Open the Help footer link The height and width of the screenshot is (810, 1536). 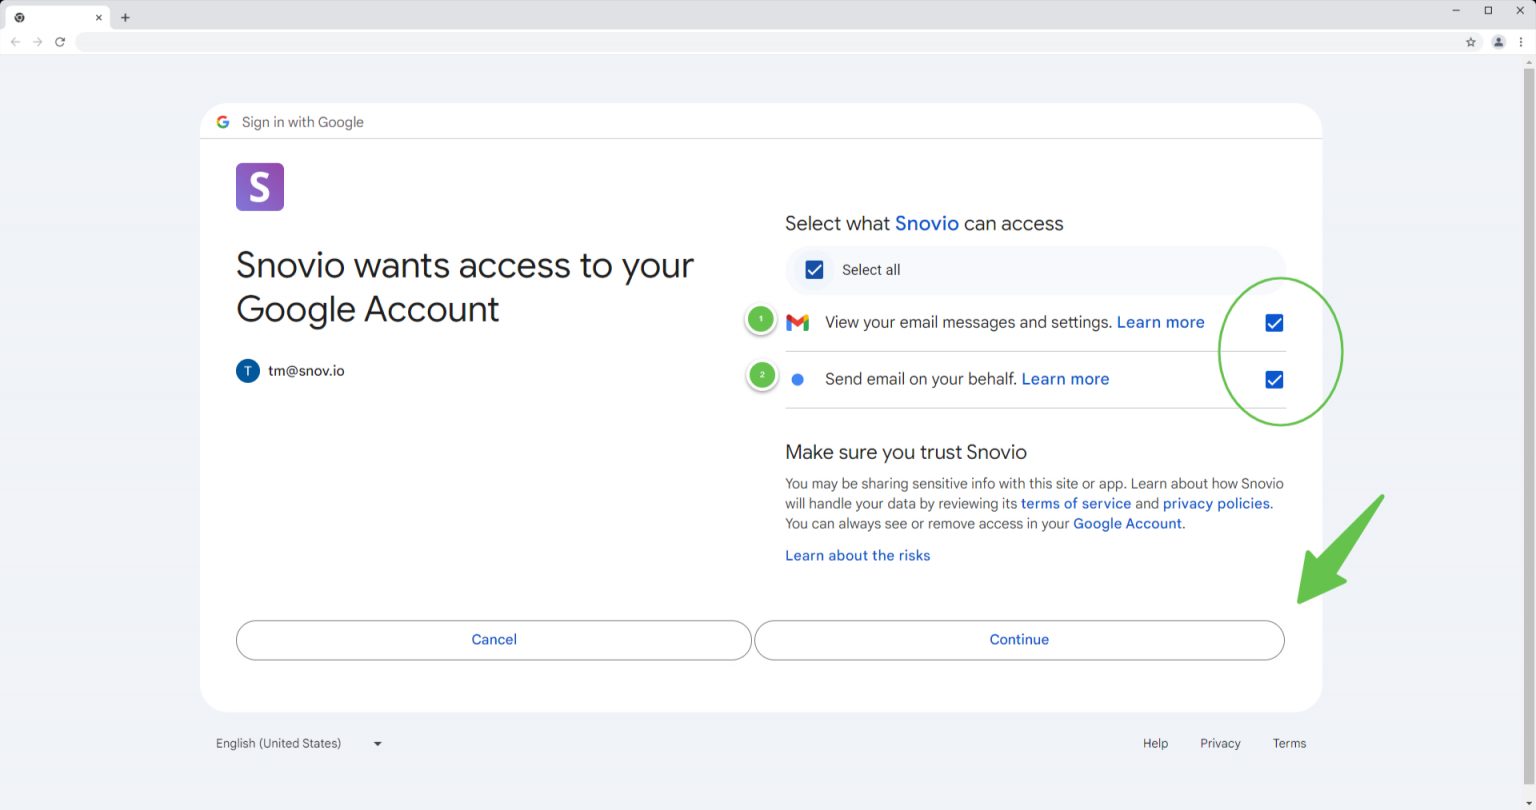click(1155, 744)
